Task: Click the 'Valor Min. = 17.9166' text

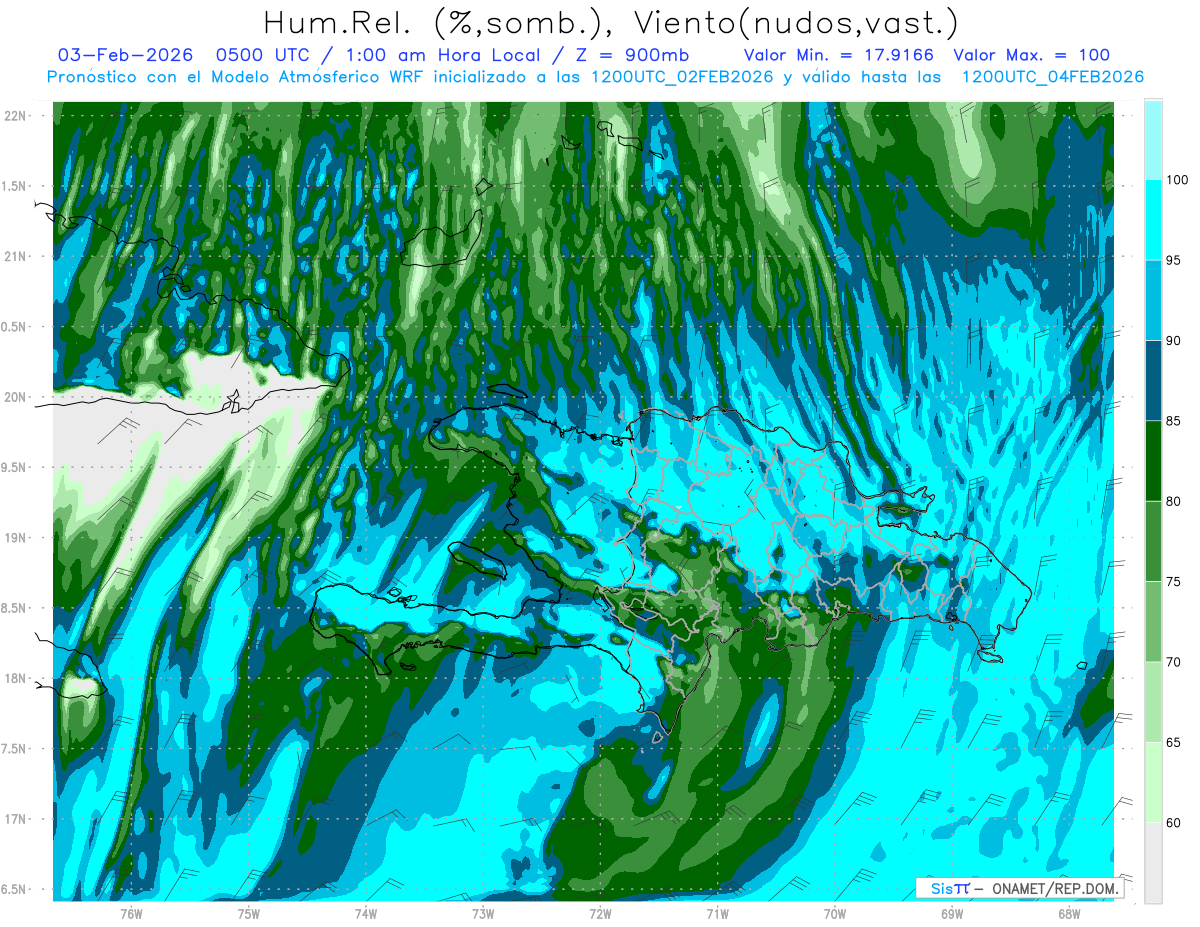Action: tap(840, 55)
